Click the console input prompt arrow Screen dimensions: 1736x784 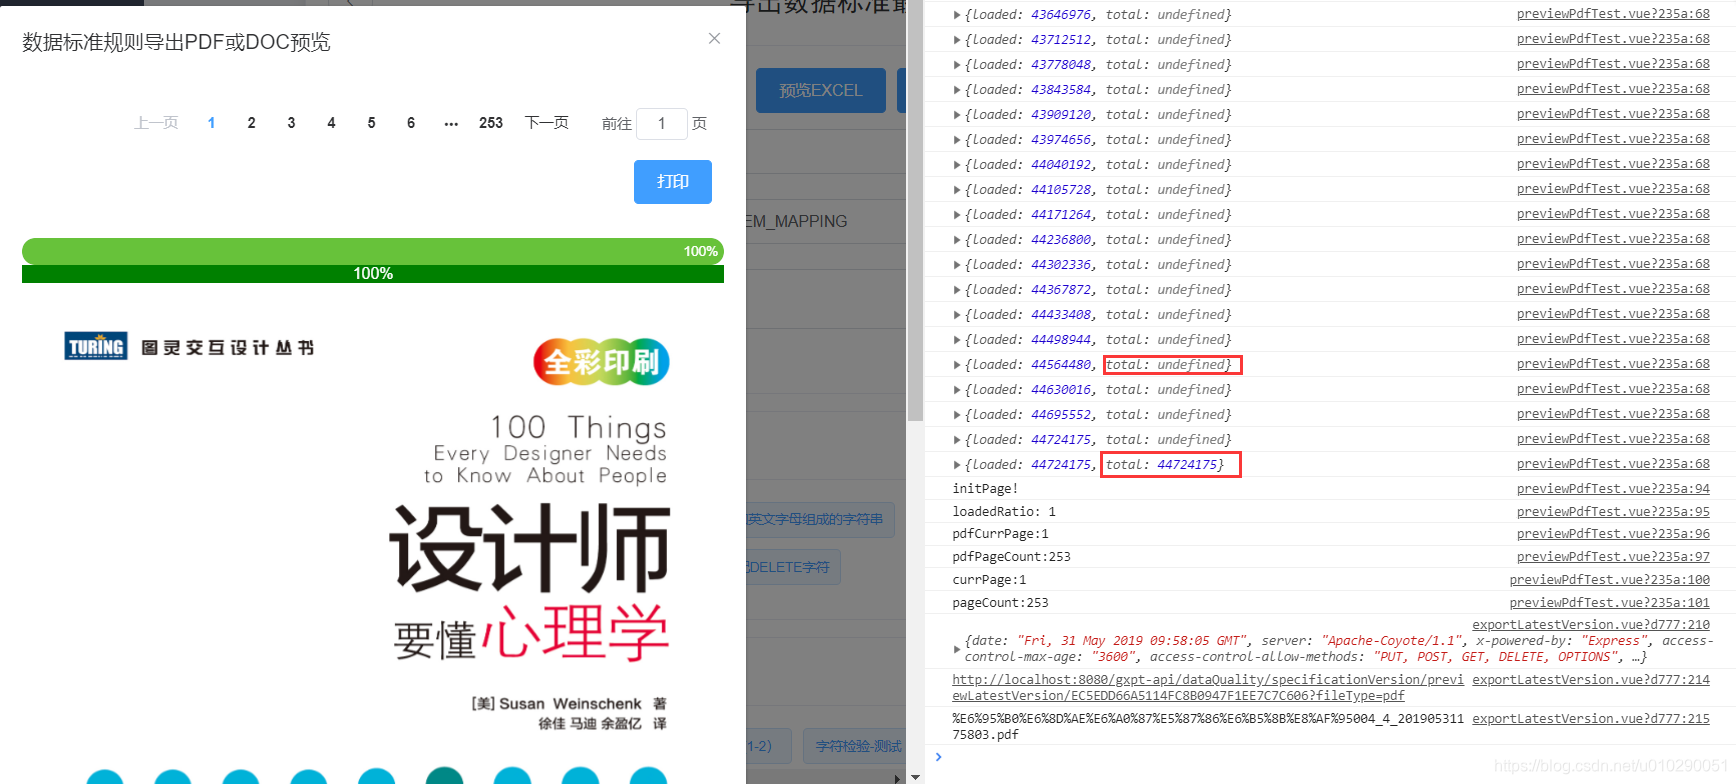[938, 757]
